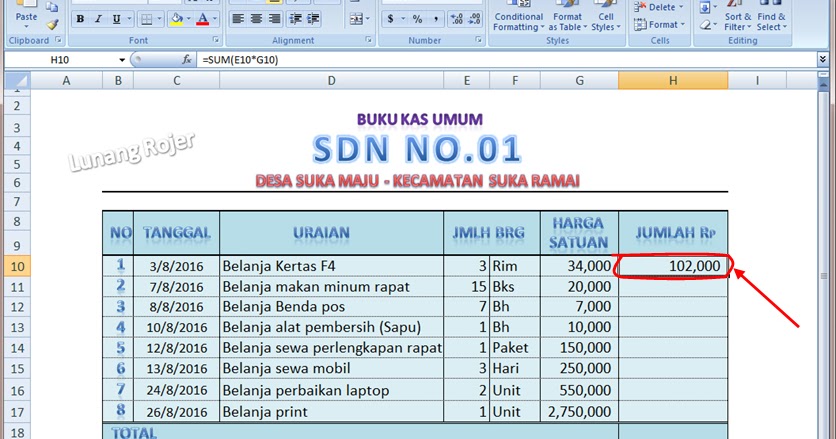
Task: Open Format as Table gallery
Action: 567,17
